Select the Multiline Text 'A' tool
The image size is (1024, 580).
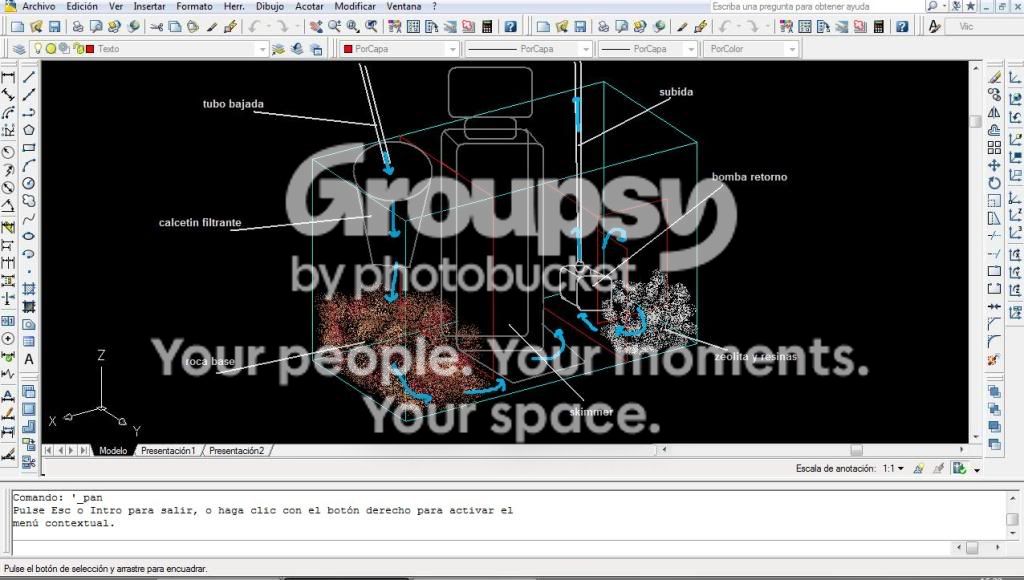click(29, 359)
